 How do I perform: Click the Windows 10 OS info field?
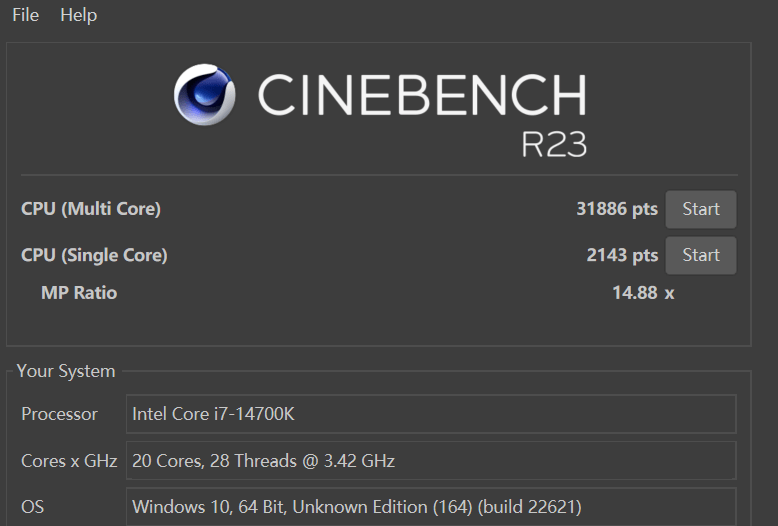click(432, 507)
